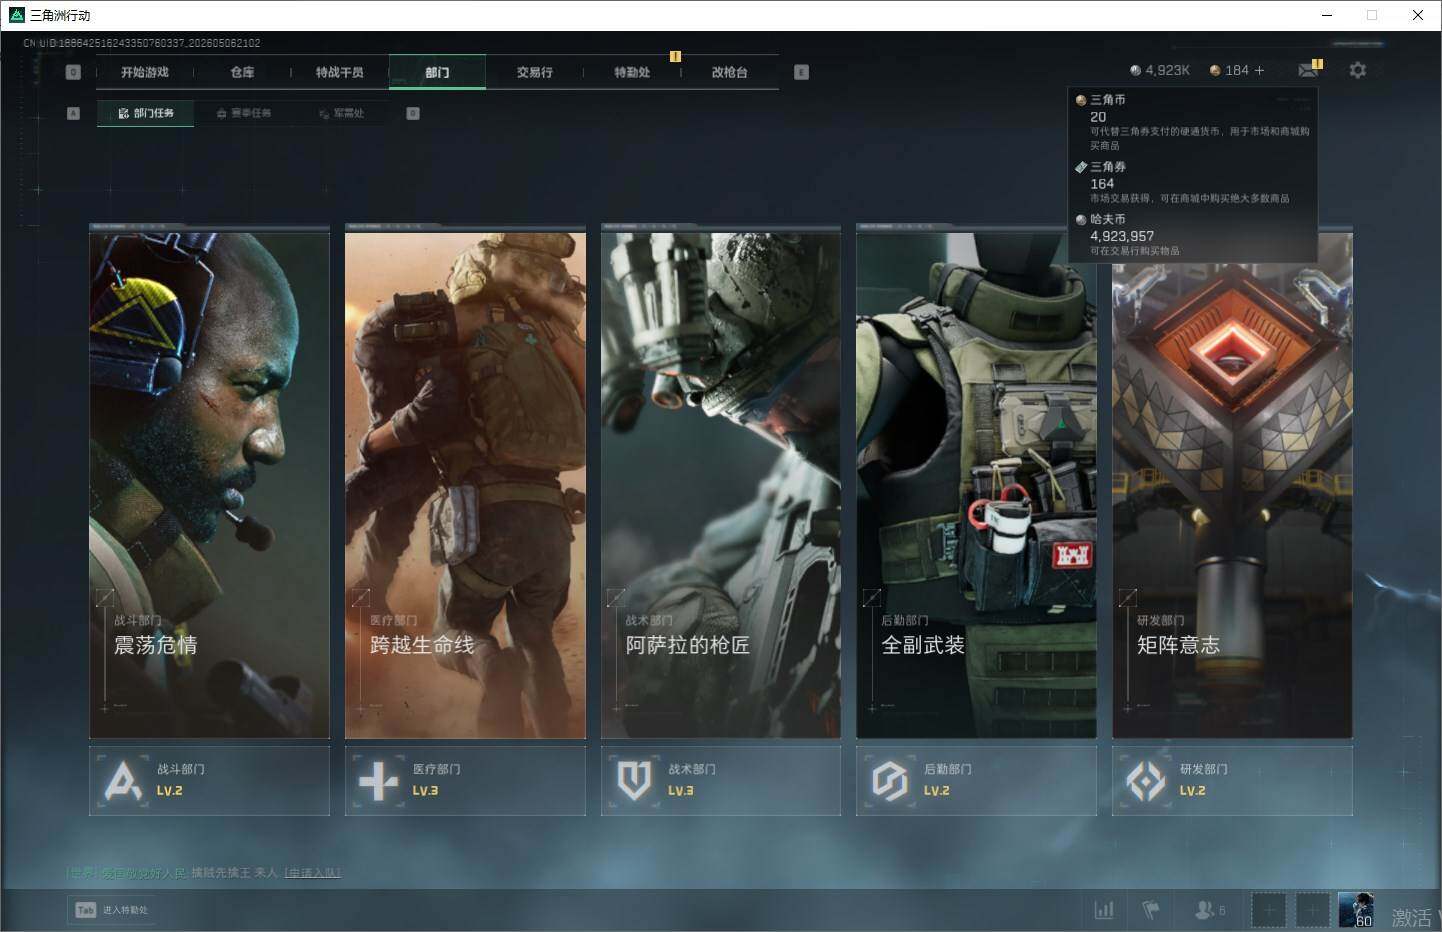
Task: Open the 军需处 sub-tab
Action: click(x=342, y=113)
